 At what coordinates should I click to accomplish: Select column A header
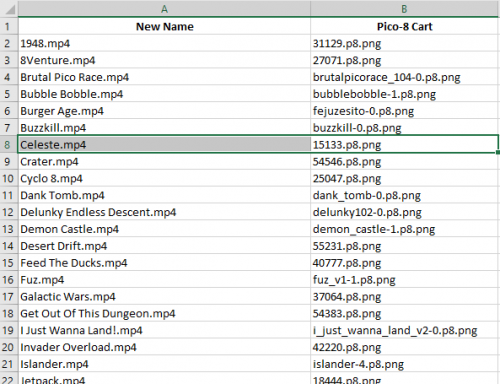(x=164, y=9)
